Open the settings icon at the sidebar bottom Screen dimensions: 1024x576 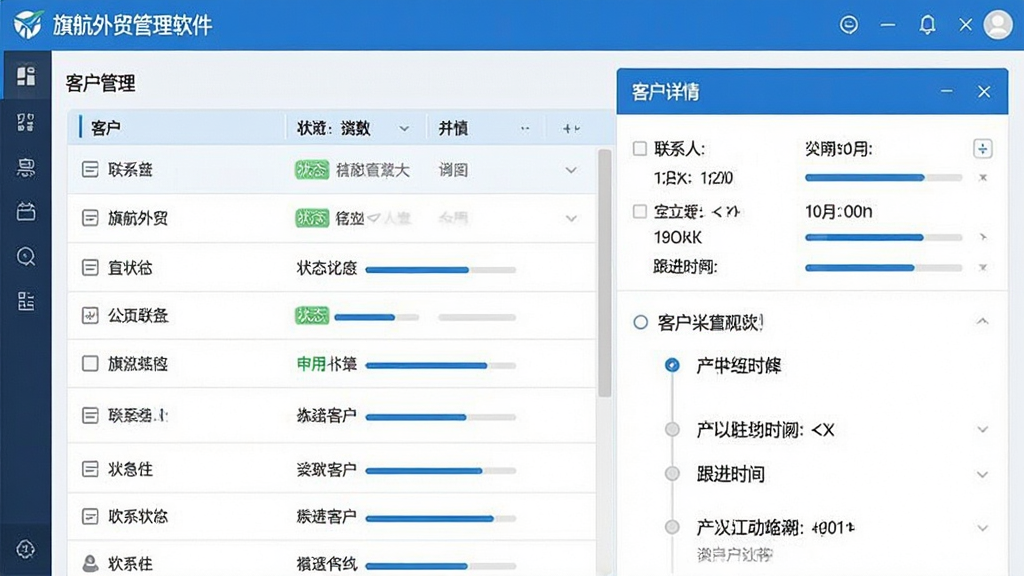point(25,549)
